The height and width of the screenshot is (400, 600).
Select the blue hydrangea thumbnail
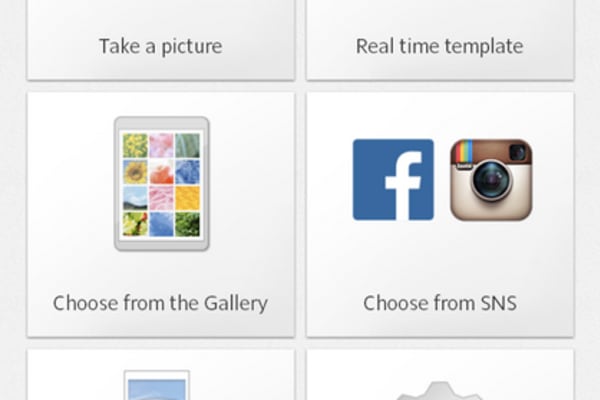click(188, 172)
